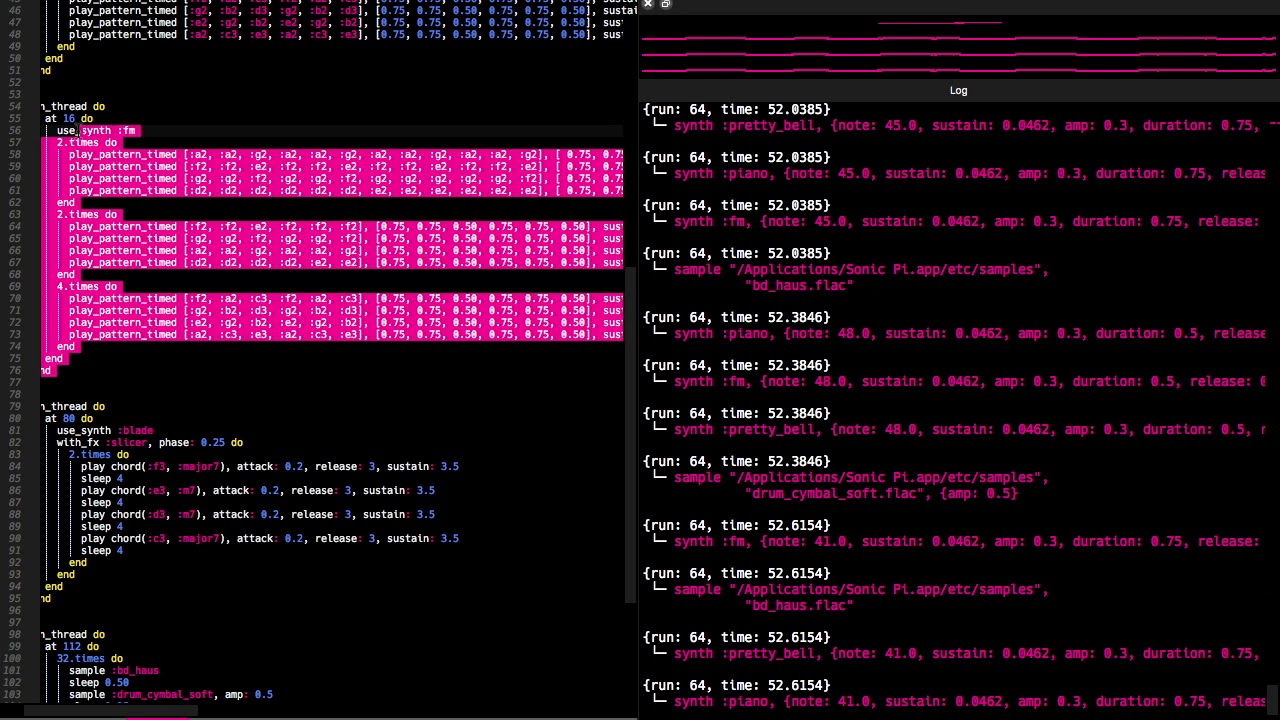Click 'use_synth :blade' in the editor
The image size is (1280, 720).
[105, 430]
